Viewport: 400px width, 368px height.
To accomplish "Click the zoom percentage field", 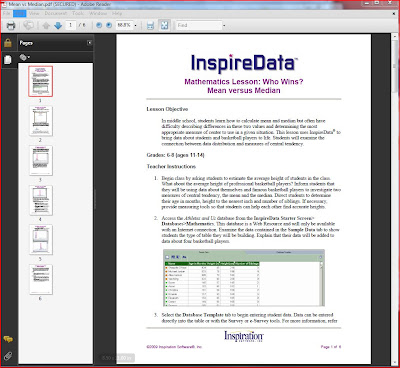I will click(x=124, y=25).
